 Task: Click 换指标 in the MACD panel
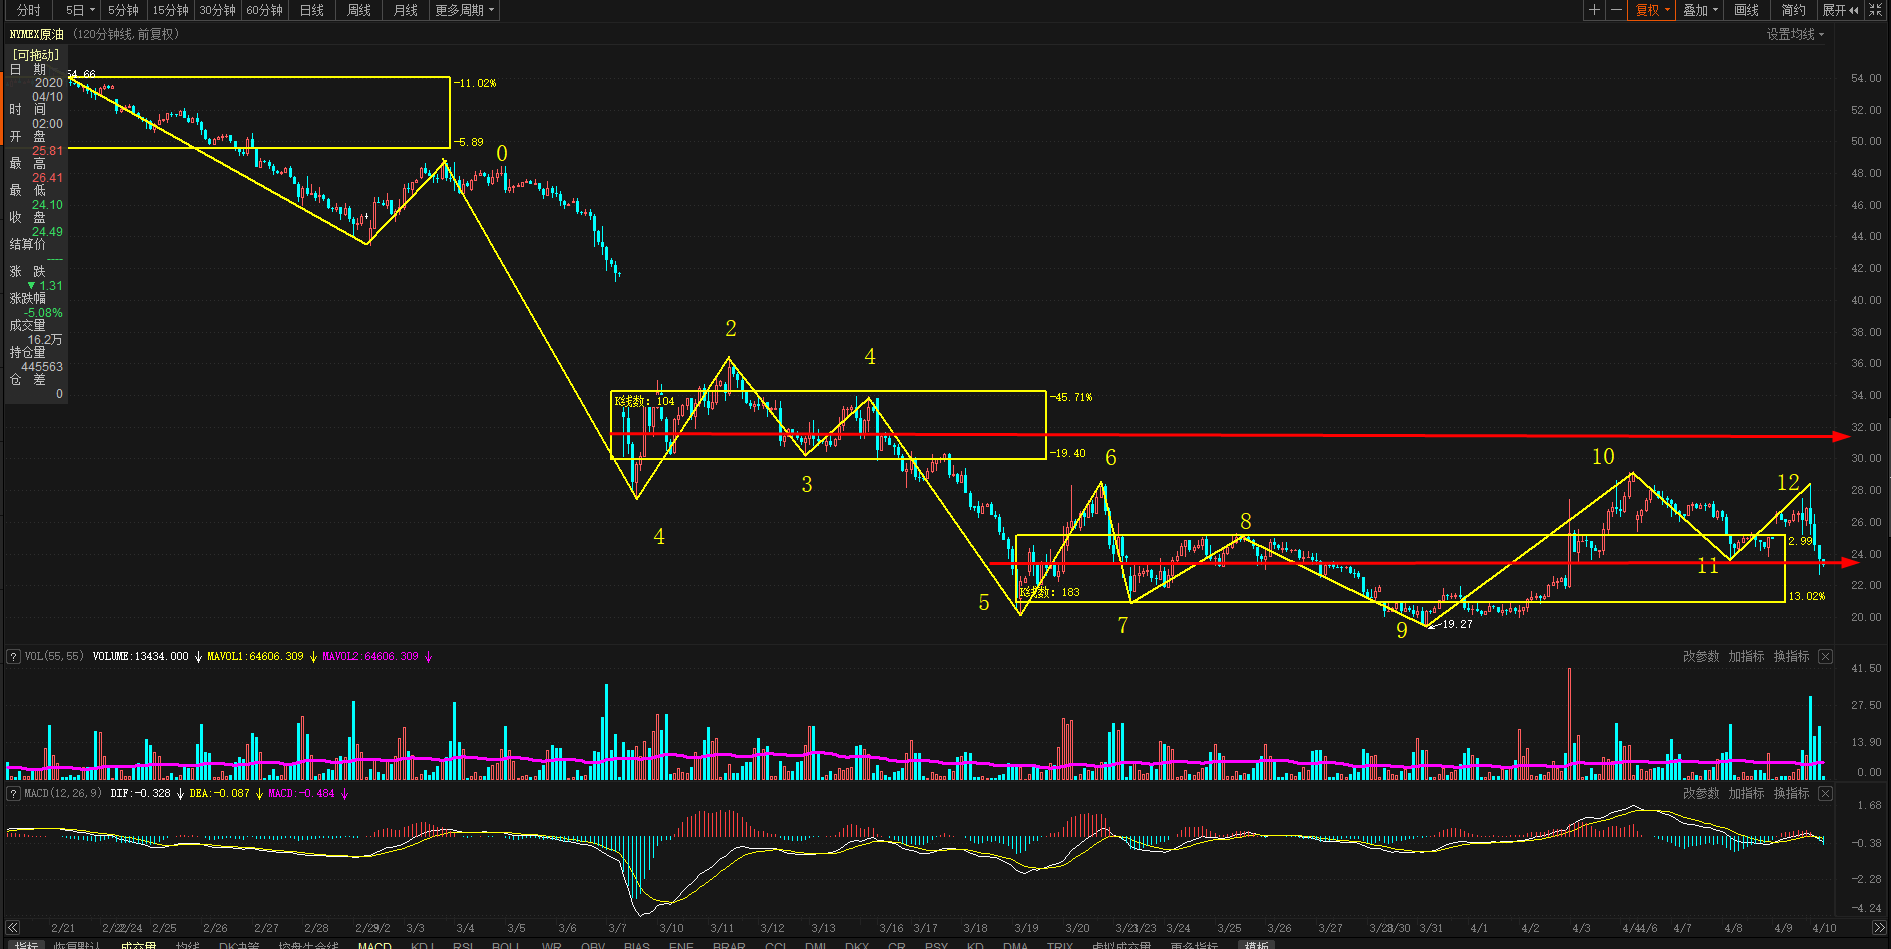[x=1791, y=794]
